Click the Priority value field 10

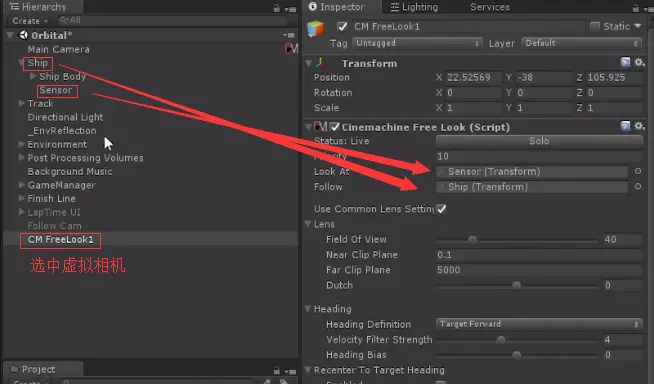pyautogui.click(x=539, y=156)
